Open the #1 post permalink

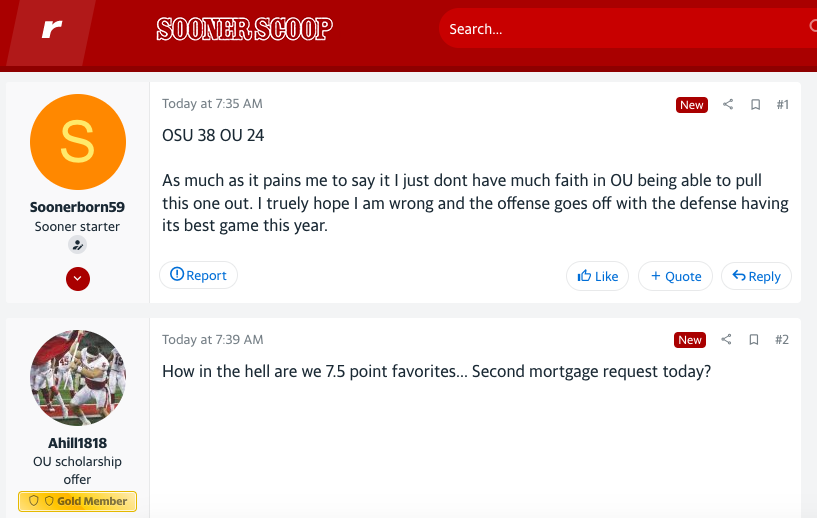782,104
